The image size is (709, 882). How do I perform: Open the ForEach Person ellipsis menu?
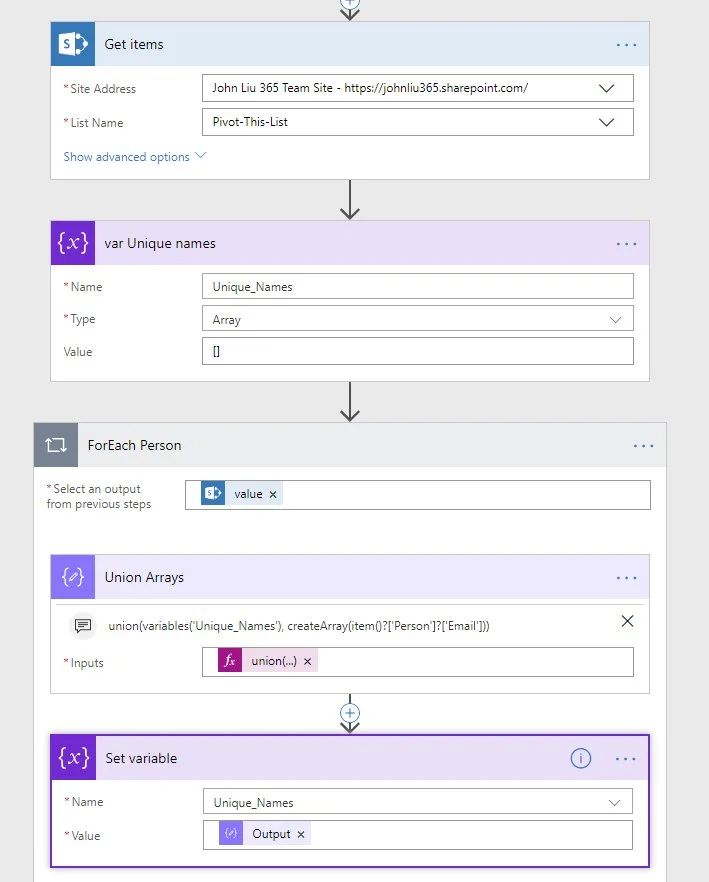point(643,445)
